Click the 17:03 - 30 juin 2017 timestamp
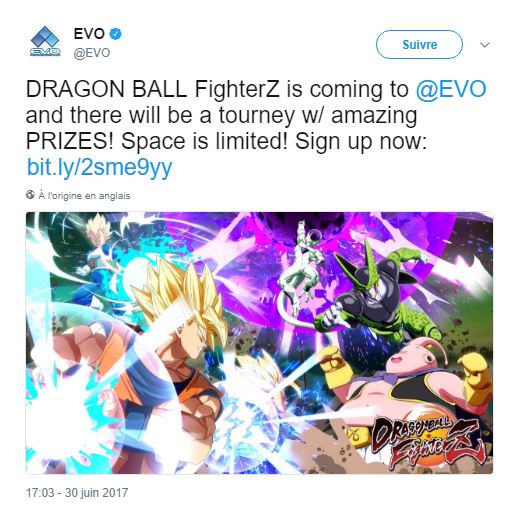The width and height of the screenshot is (510, 505). pos(77,493)
